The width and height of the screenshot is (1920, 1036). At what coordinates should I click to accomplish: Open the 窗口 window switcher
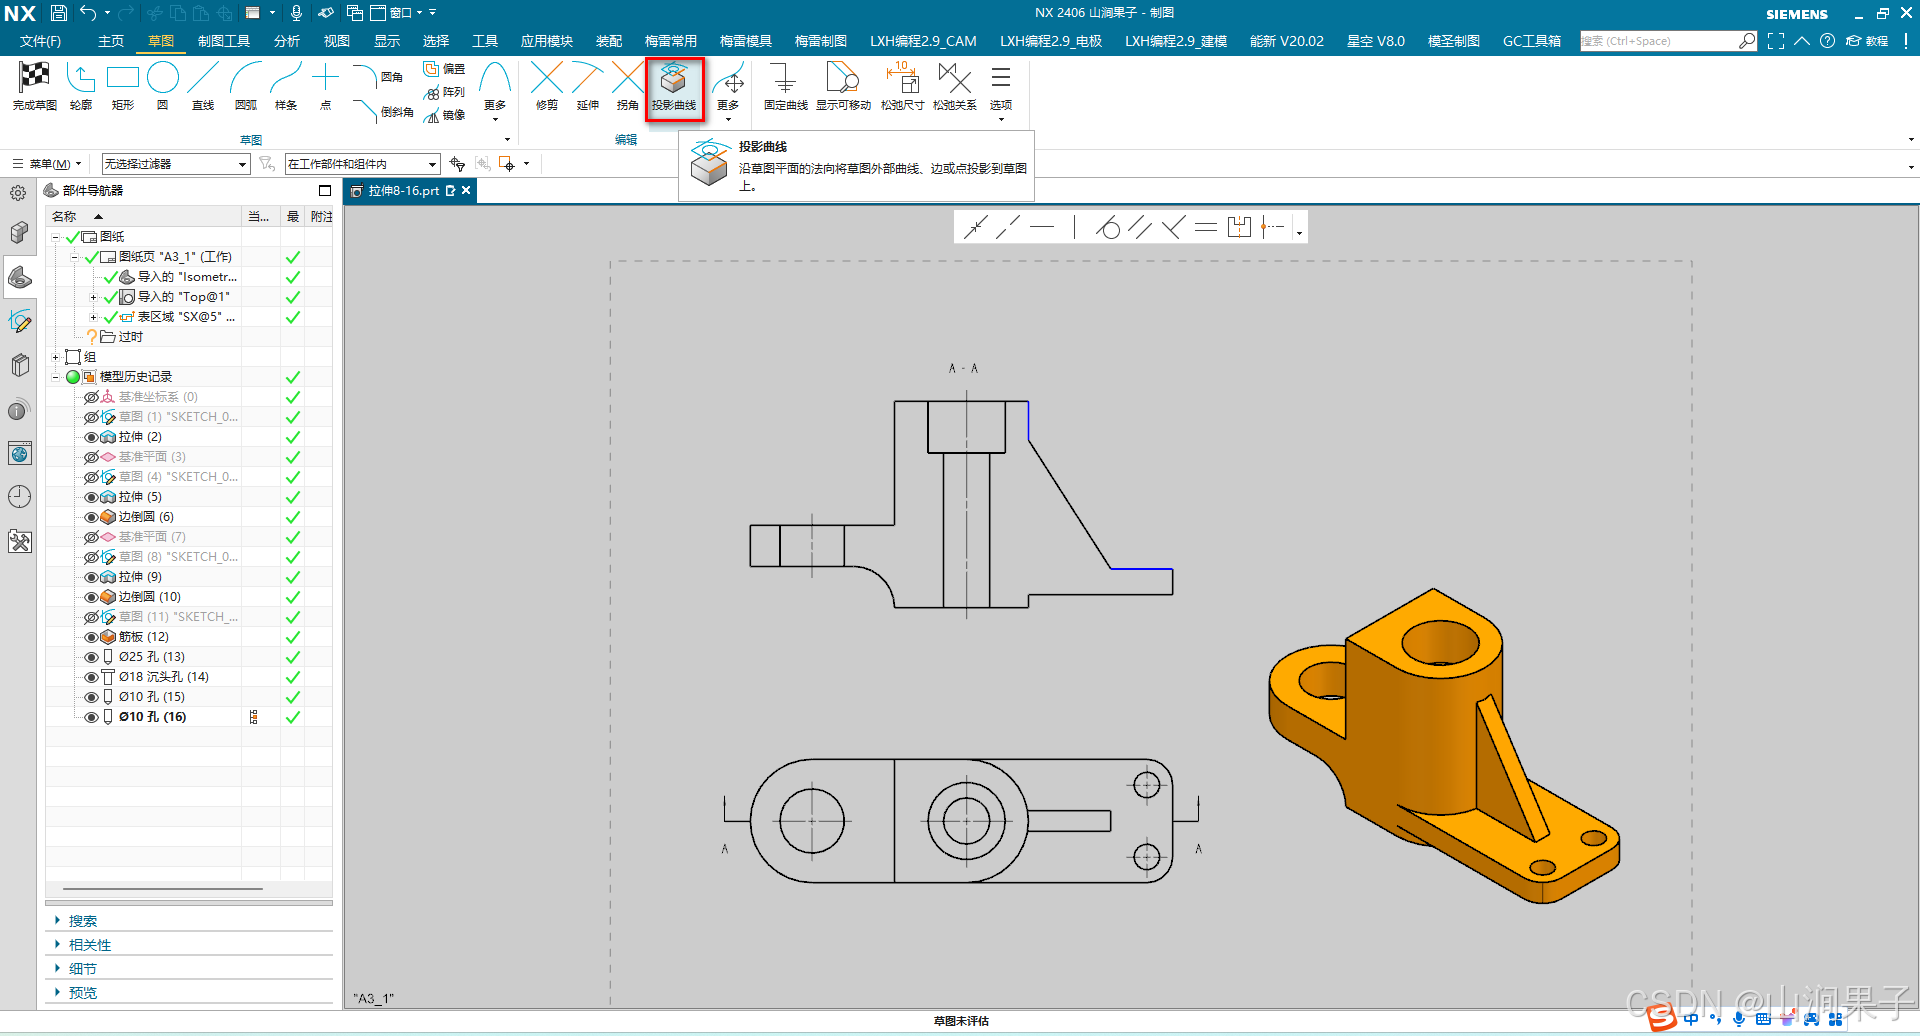[x=397, y=13]
